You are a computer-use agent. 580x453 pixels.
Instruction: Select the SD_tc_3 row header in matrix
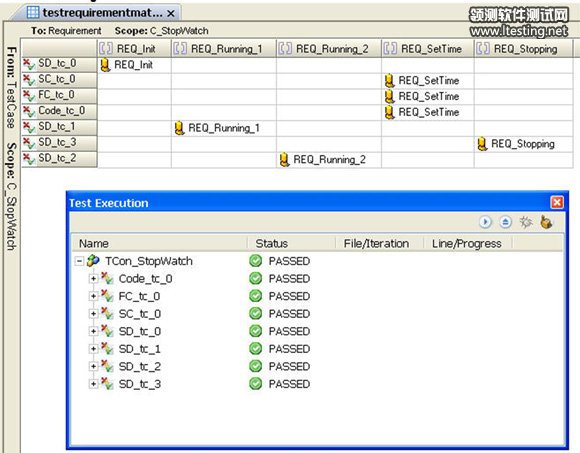point(59,143)
